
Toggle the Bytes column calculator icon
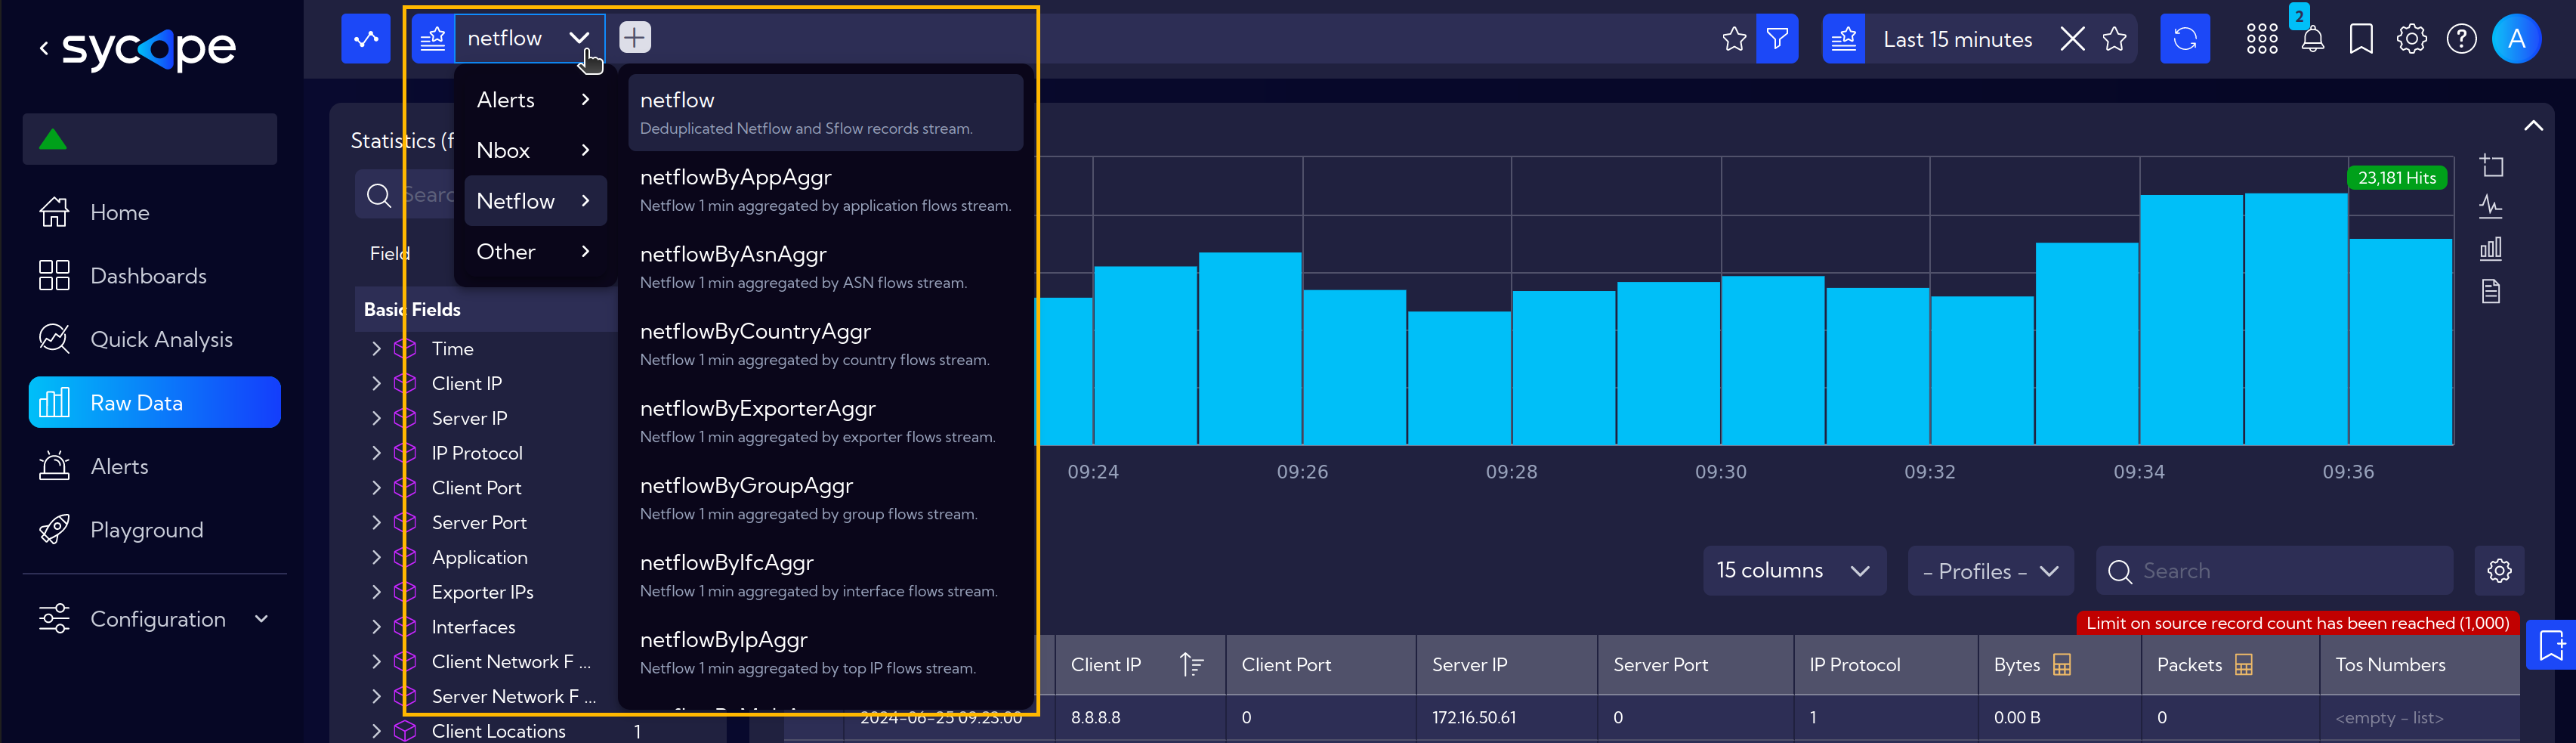pos(2062,665)
